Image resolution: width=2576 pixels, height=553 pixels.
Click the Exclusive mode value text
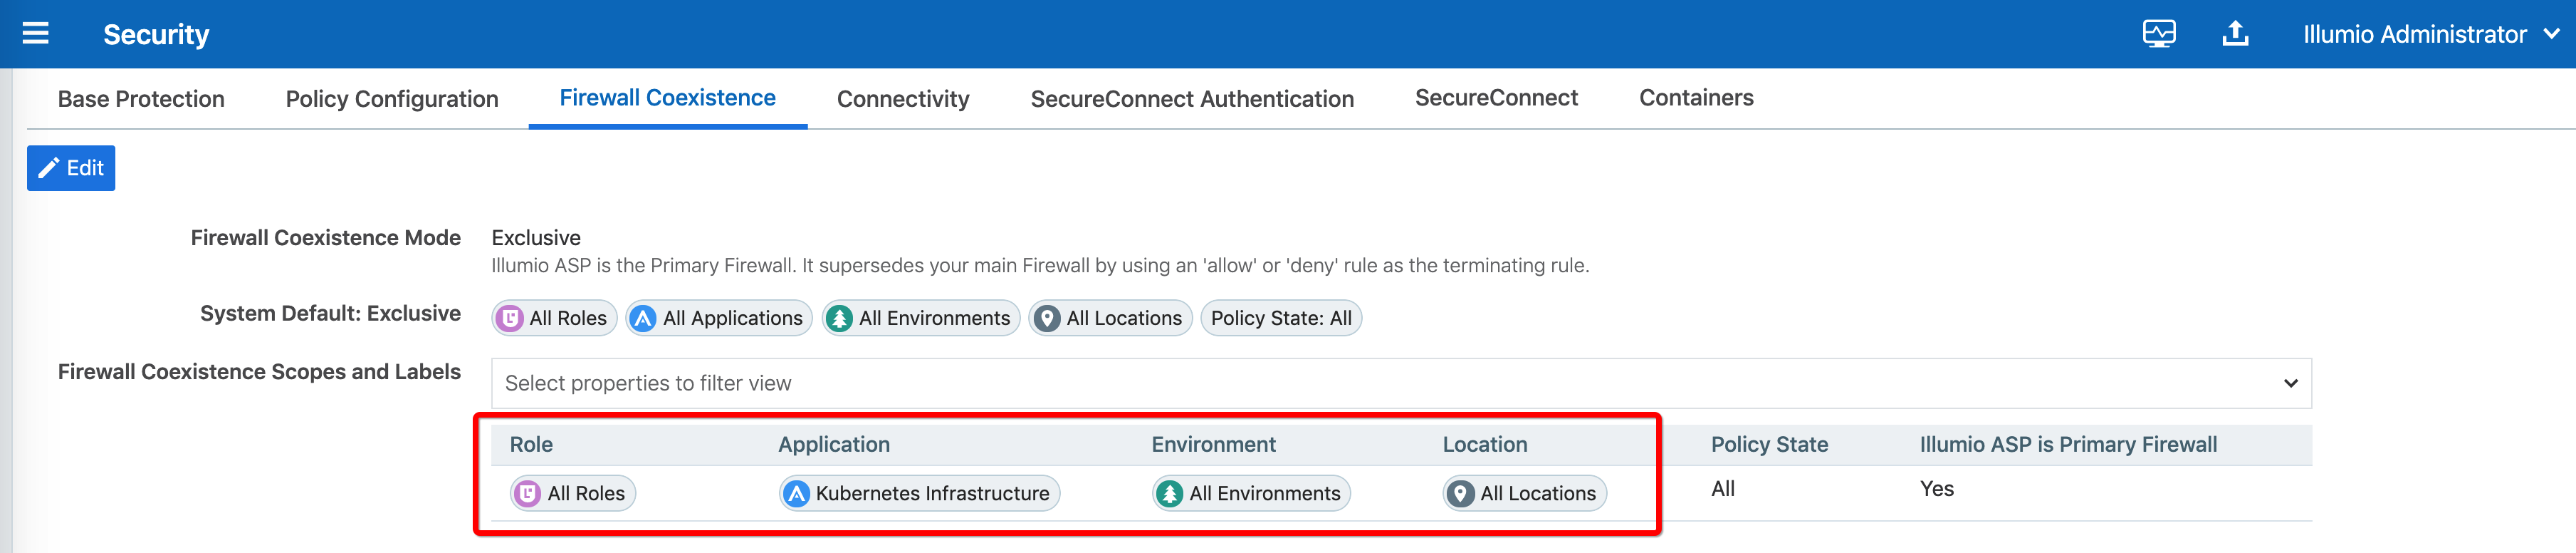536,238
